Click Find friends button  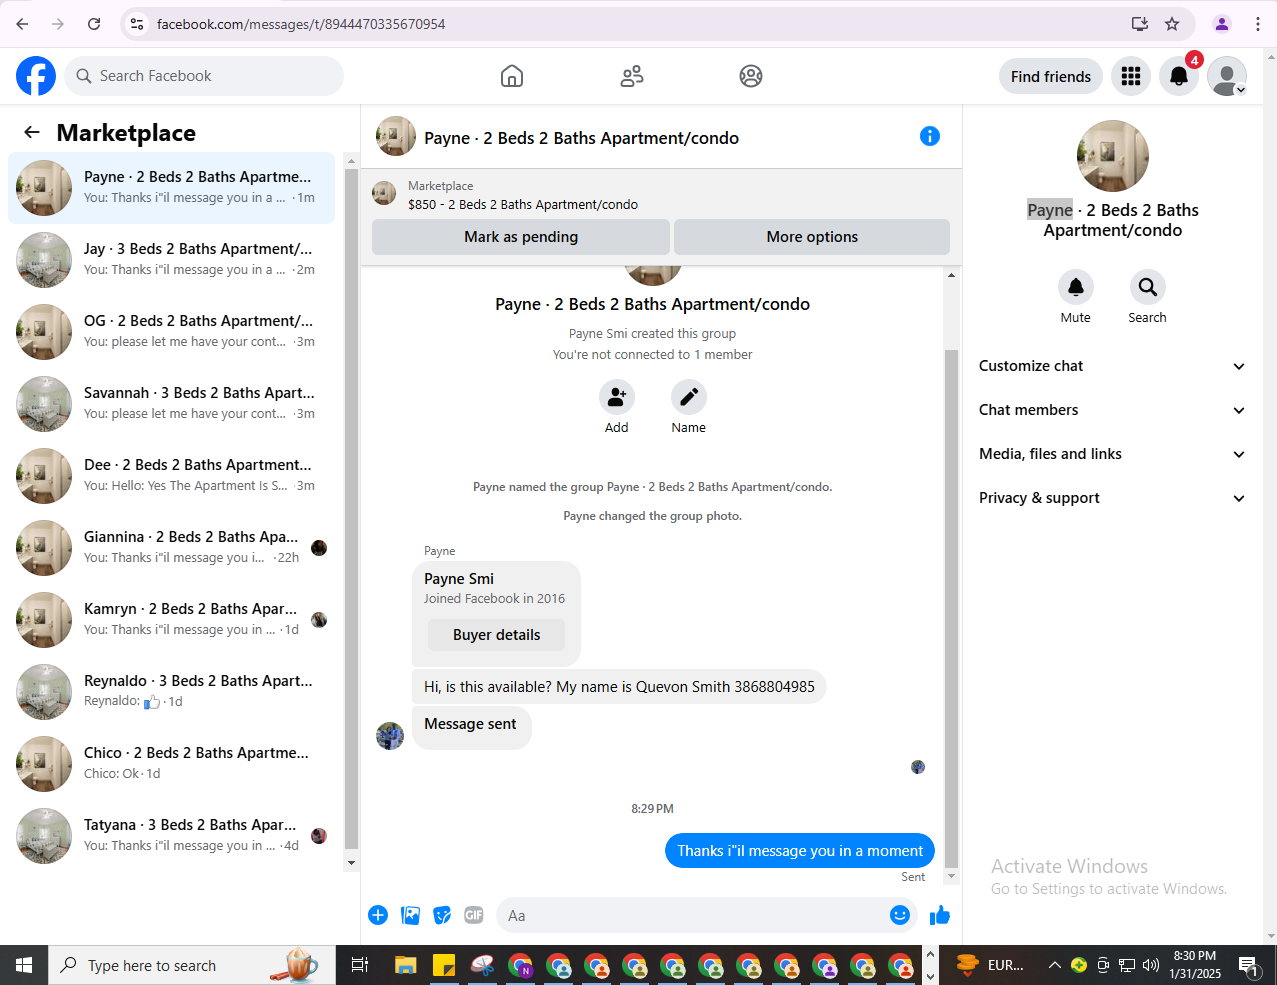[x=1051, y=76]
